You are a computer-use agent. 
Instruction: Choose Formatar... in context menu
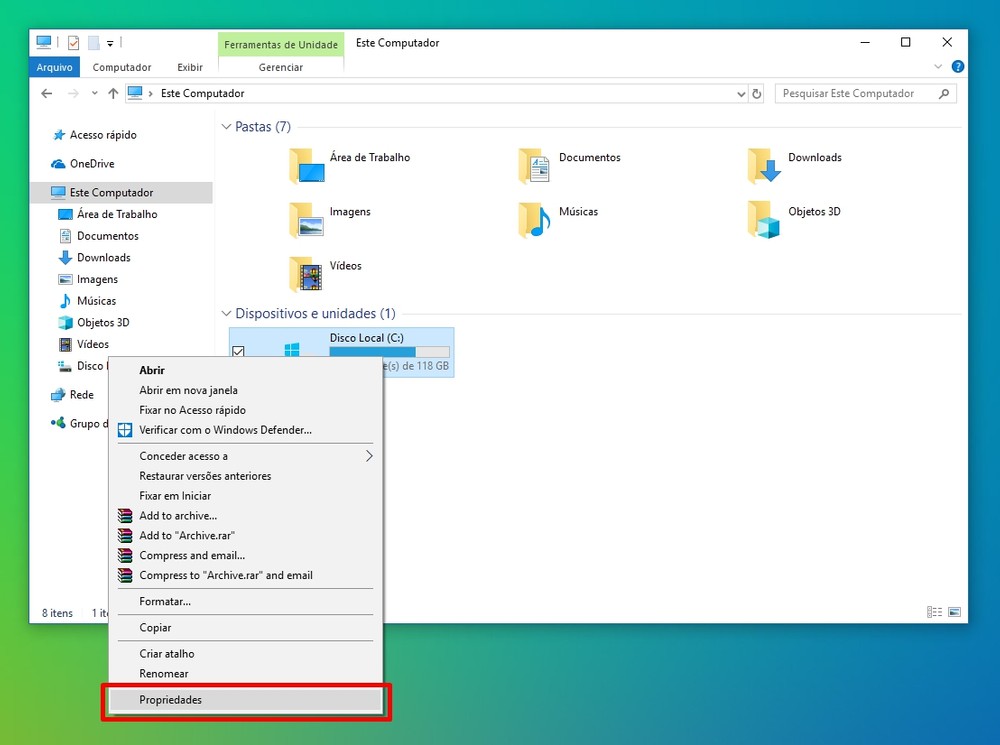(x=246, y=601)
